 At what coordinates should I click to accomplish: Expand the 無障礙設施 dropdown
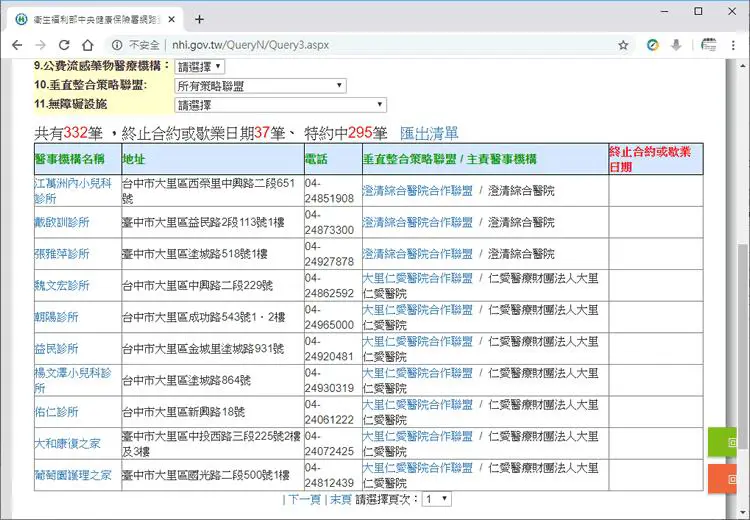pyautogui.click(x=280, y=105)
